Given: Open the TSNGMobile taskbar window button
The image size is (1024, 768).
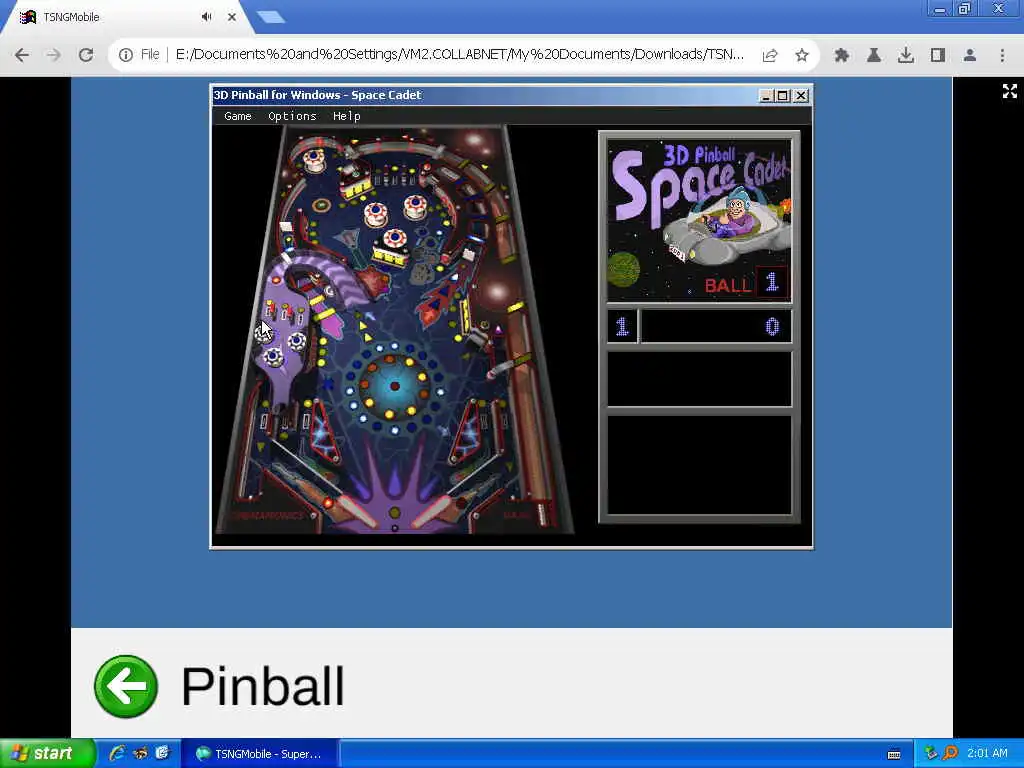Looking at the screenshot, I should (x=259, y=754).
